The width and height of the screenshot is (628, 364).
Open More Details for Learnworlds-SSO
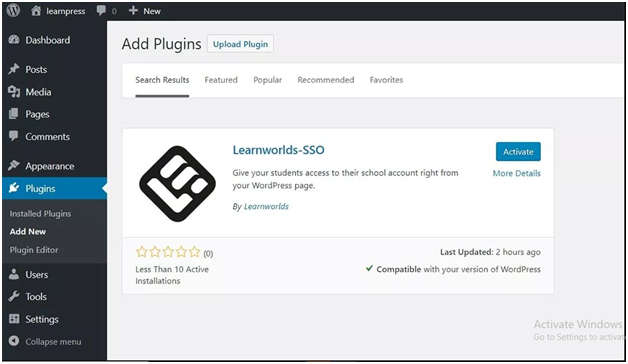[517, 173]
